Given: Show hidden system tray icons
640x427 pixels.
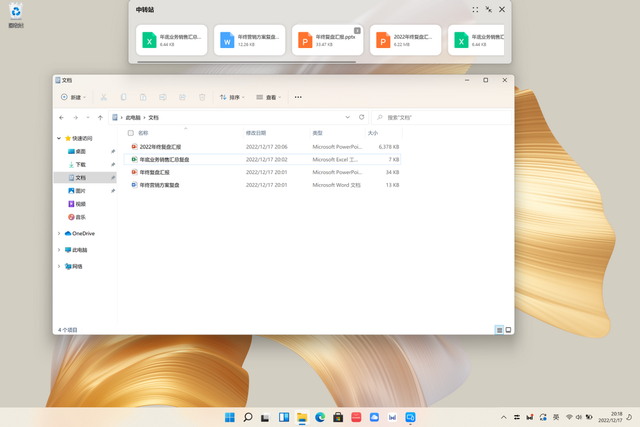Looking at the screenshot, I should pyautogui.click(x=503, y=417).
